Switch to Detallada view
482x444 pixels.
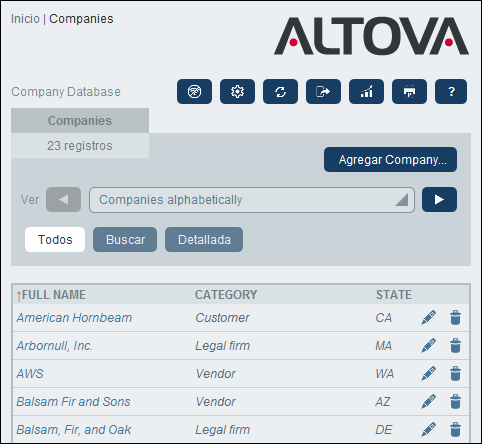tap(204, 239)
